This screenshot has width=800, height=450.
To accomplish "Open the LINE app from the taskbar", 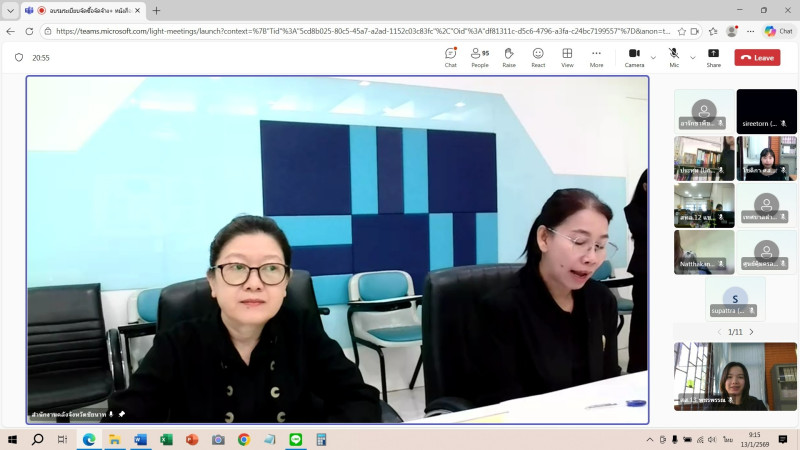I will click(x=295, y=439).
